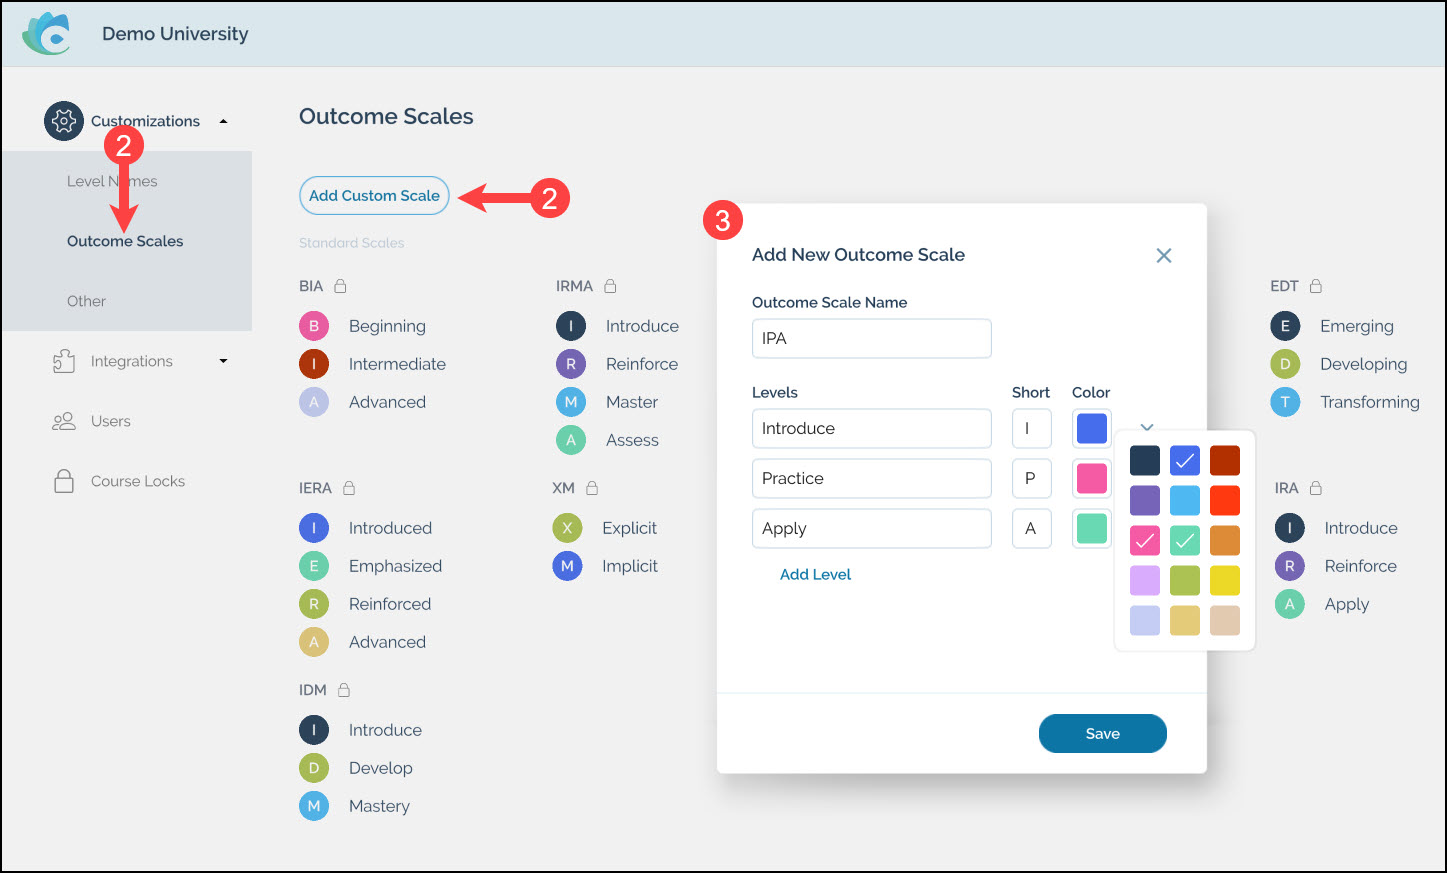Click the lock icon next to IERA
Viewport: 1447px width, 873px height.
pos(349,488)
